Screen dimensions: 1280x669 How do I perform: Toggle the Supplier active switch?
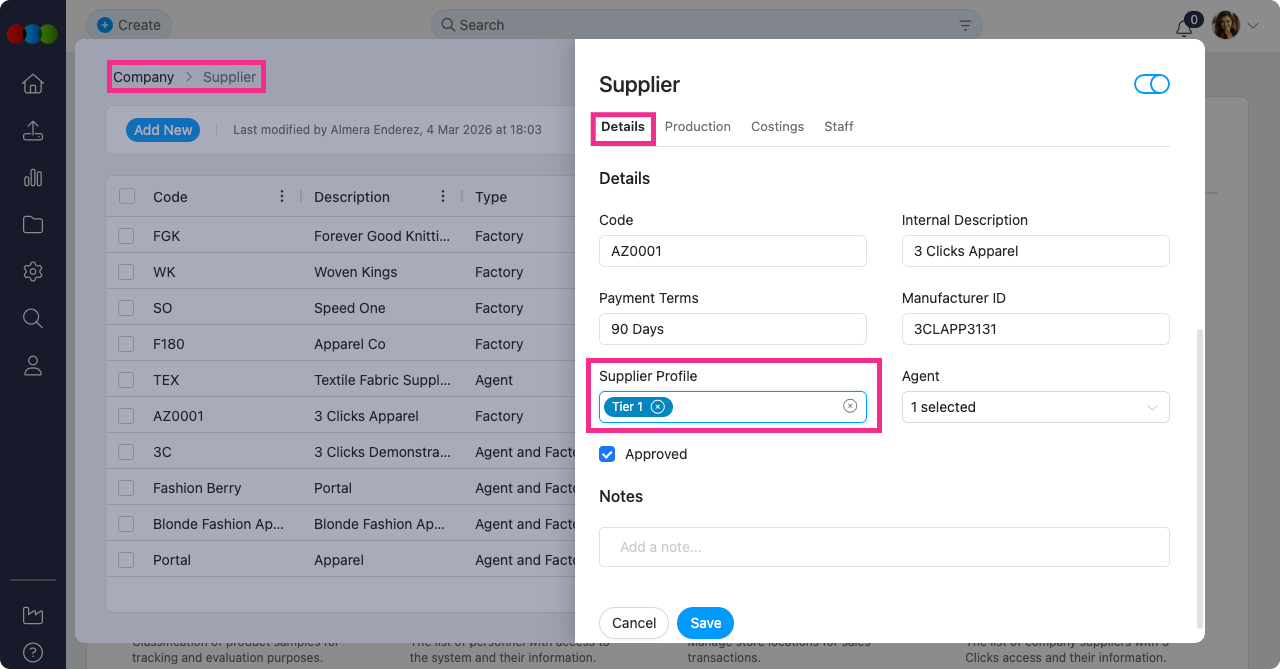(1151, 85)
